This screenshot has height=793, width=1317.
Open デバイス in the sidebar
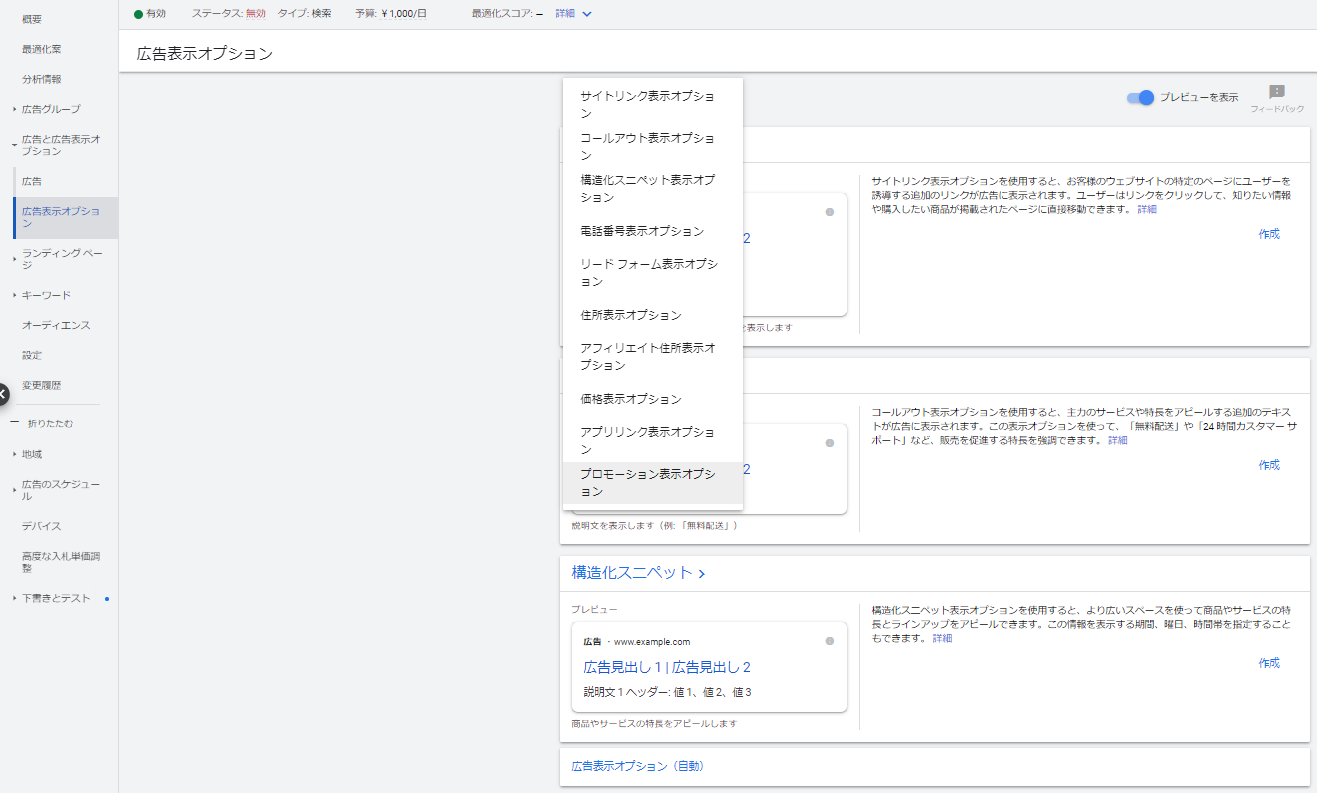point(42,526)
